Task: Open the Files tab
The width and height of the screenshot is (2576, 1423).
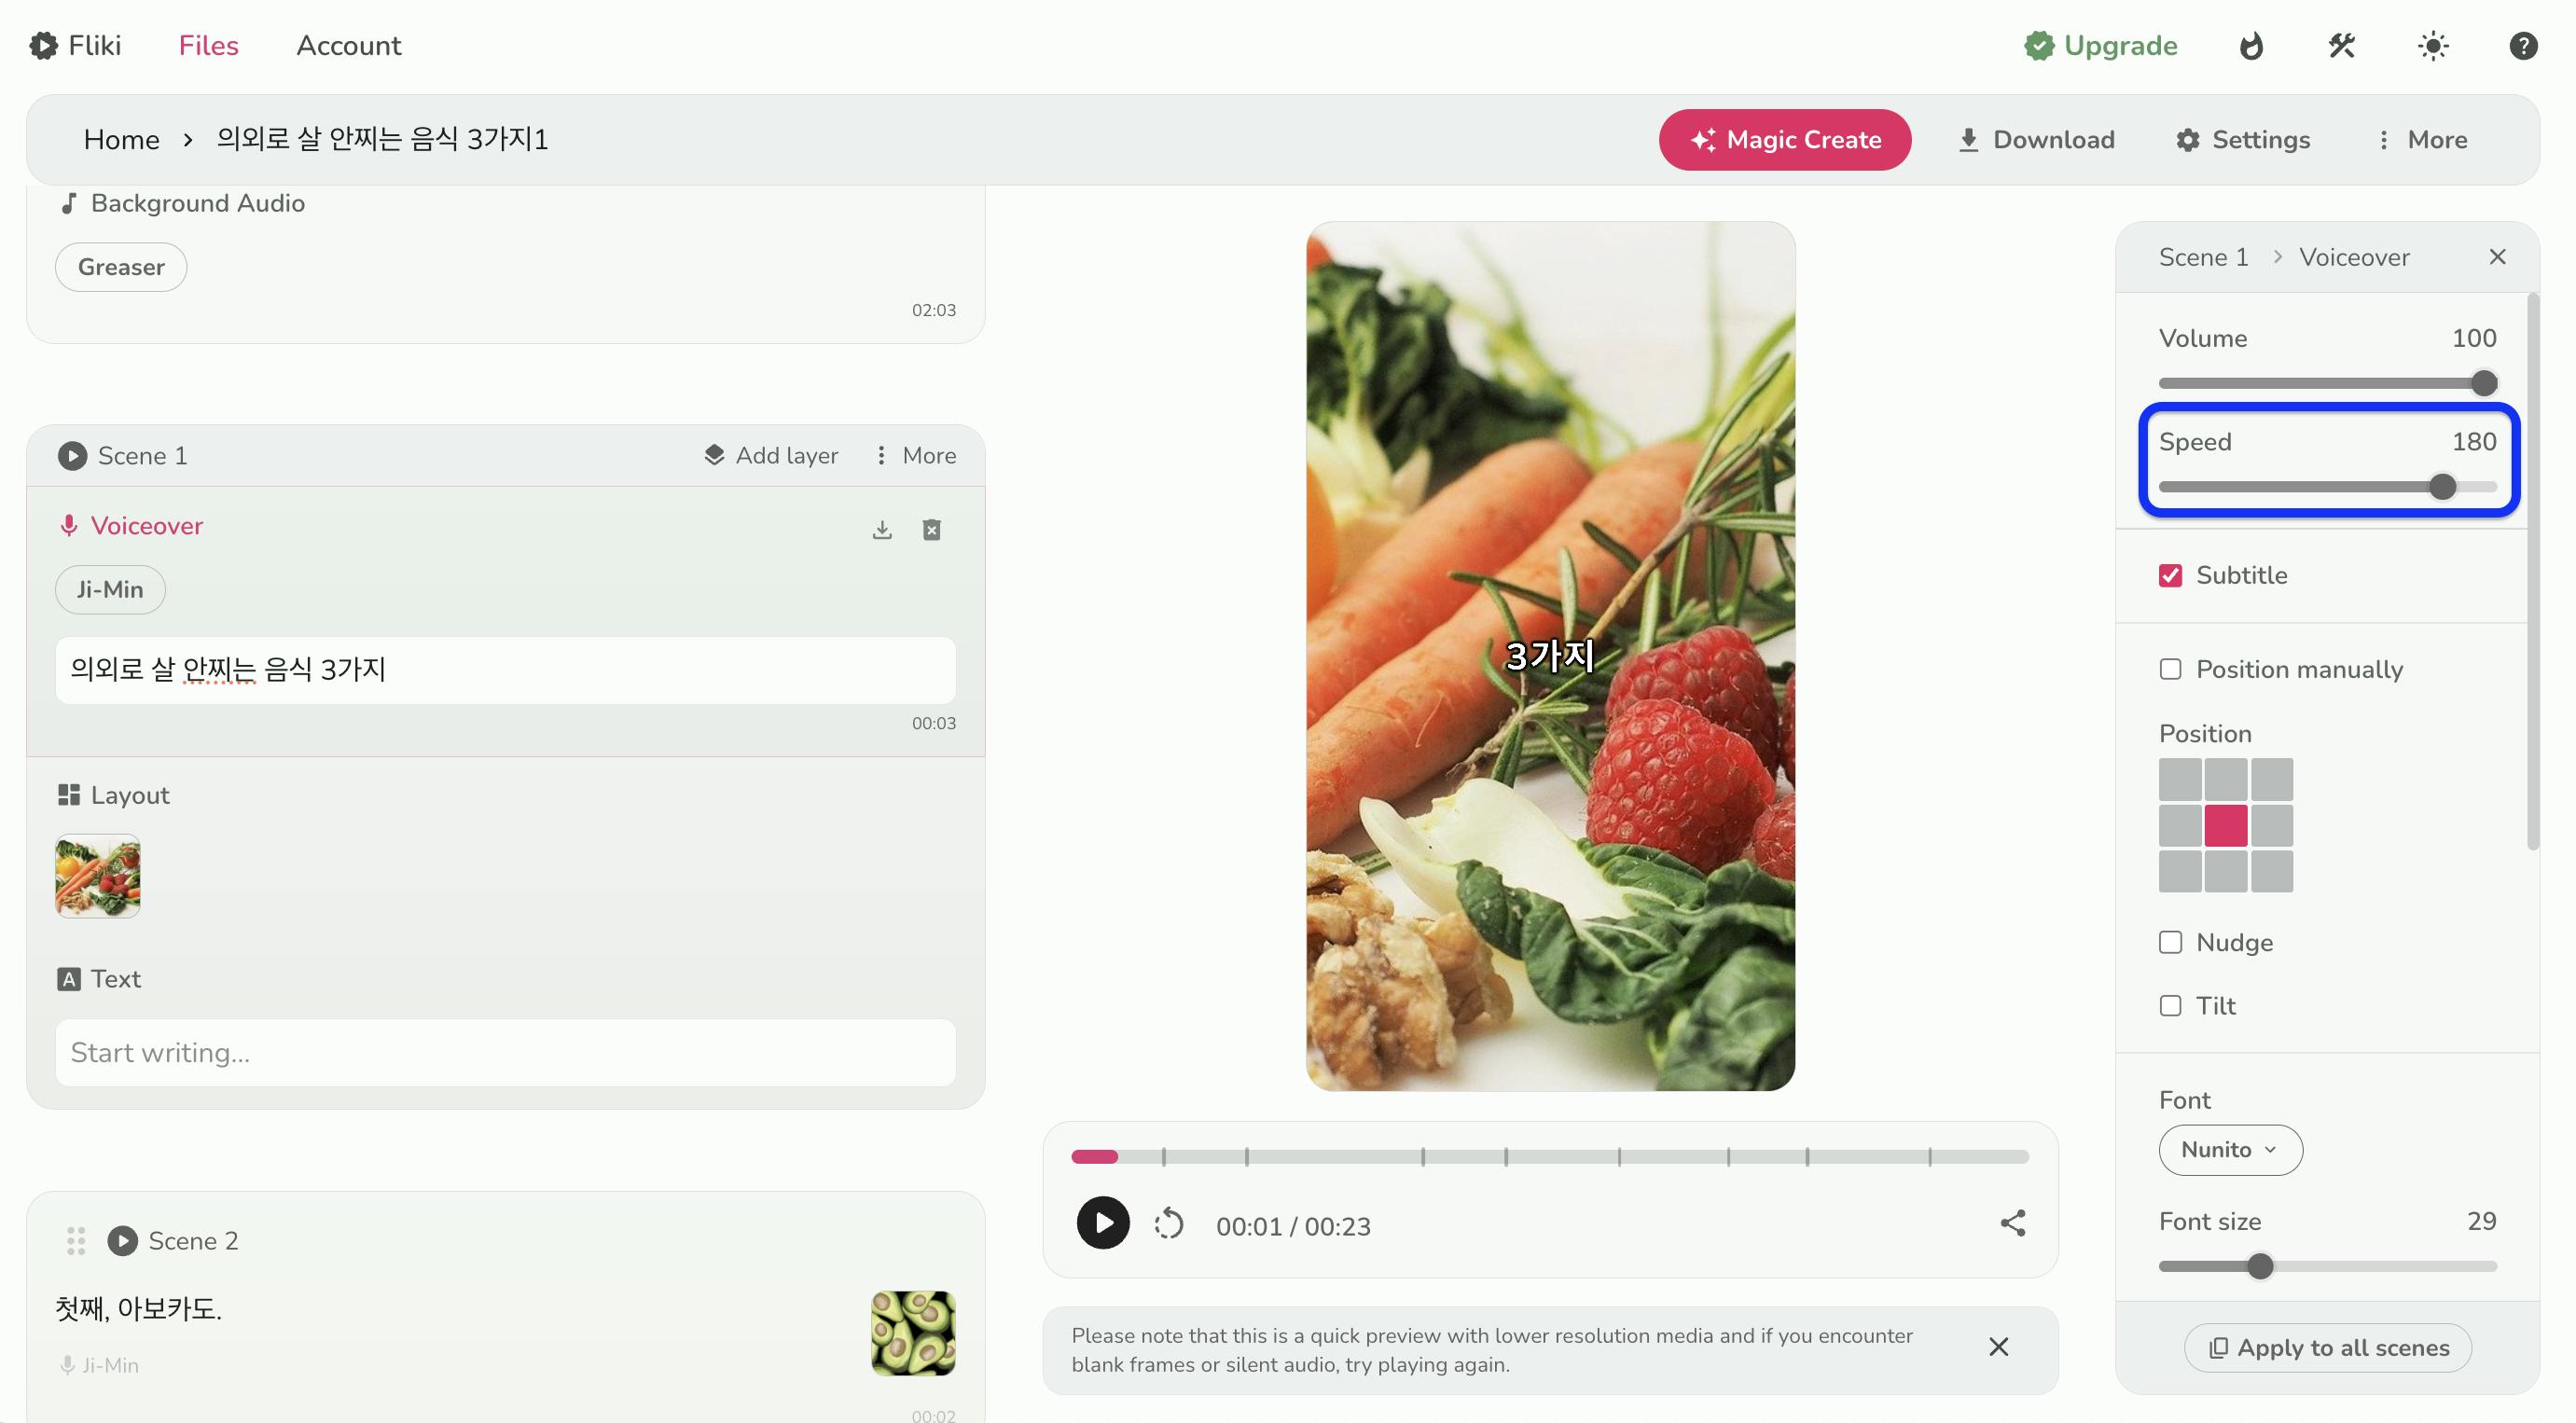Action: pyautogui.click(x=208, y=46)
